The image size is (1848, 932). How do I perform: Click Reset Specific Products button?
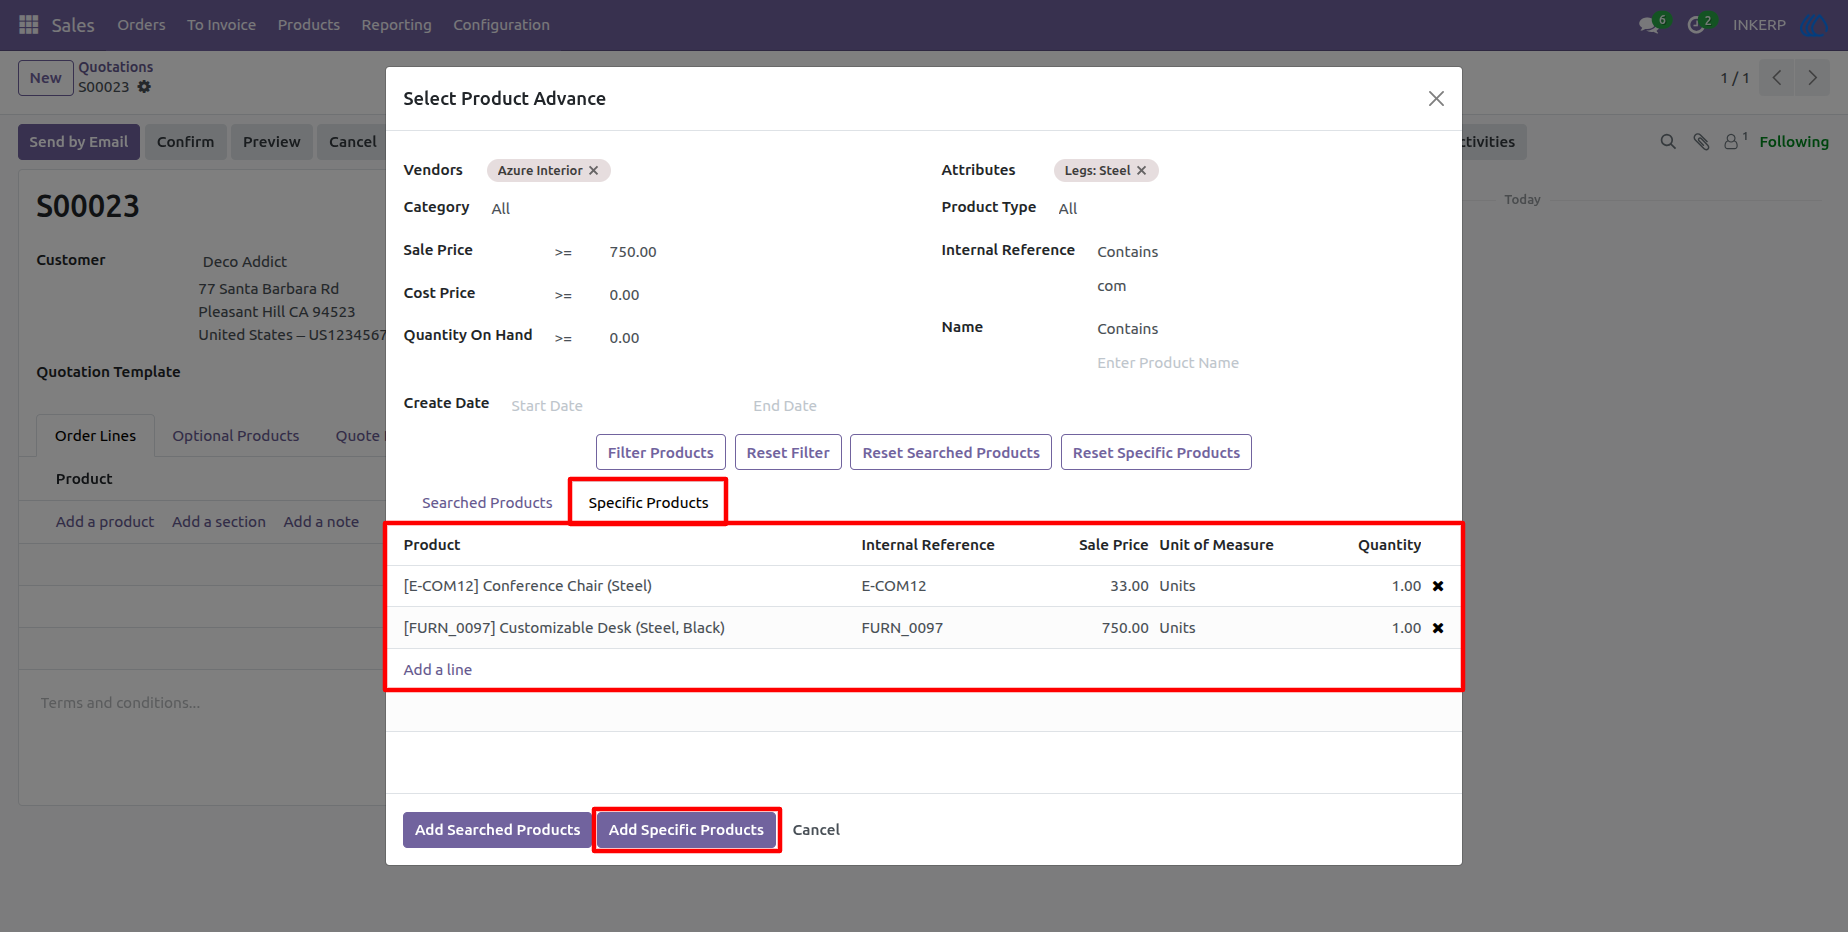(x=1156, y=453)
